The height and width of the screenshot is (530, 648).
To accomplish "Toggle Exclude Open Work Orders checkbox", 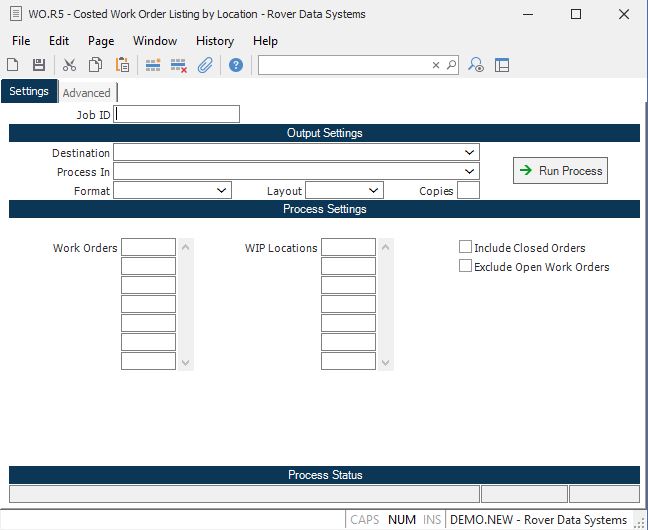I will (465, 266).
